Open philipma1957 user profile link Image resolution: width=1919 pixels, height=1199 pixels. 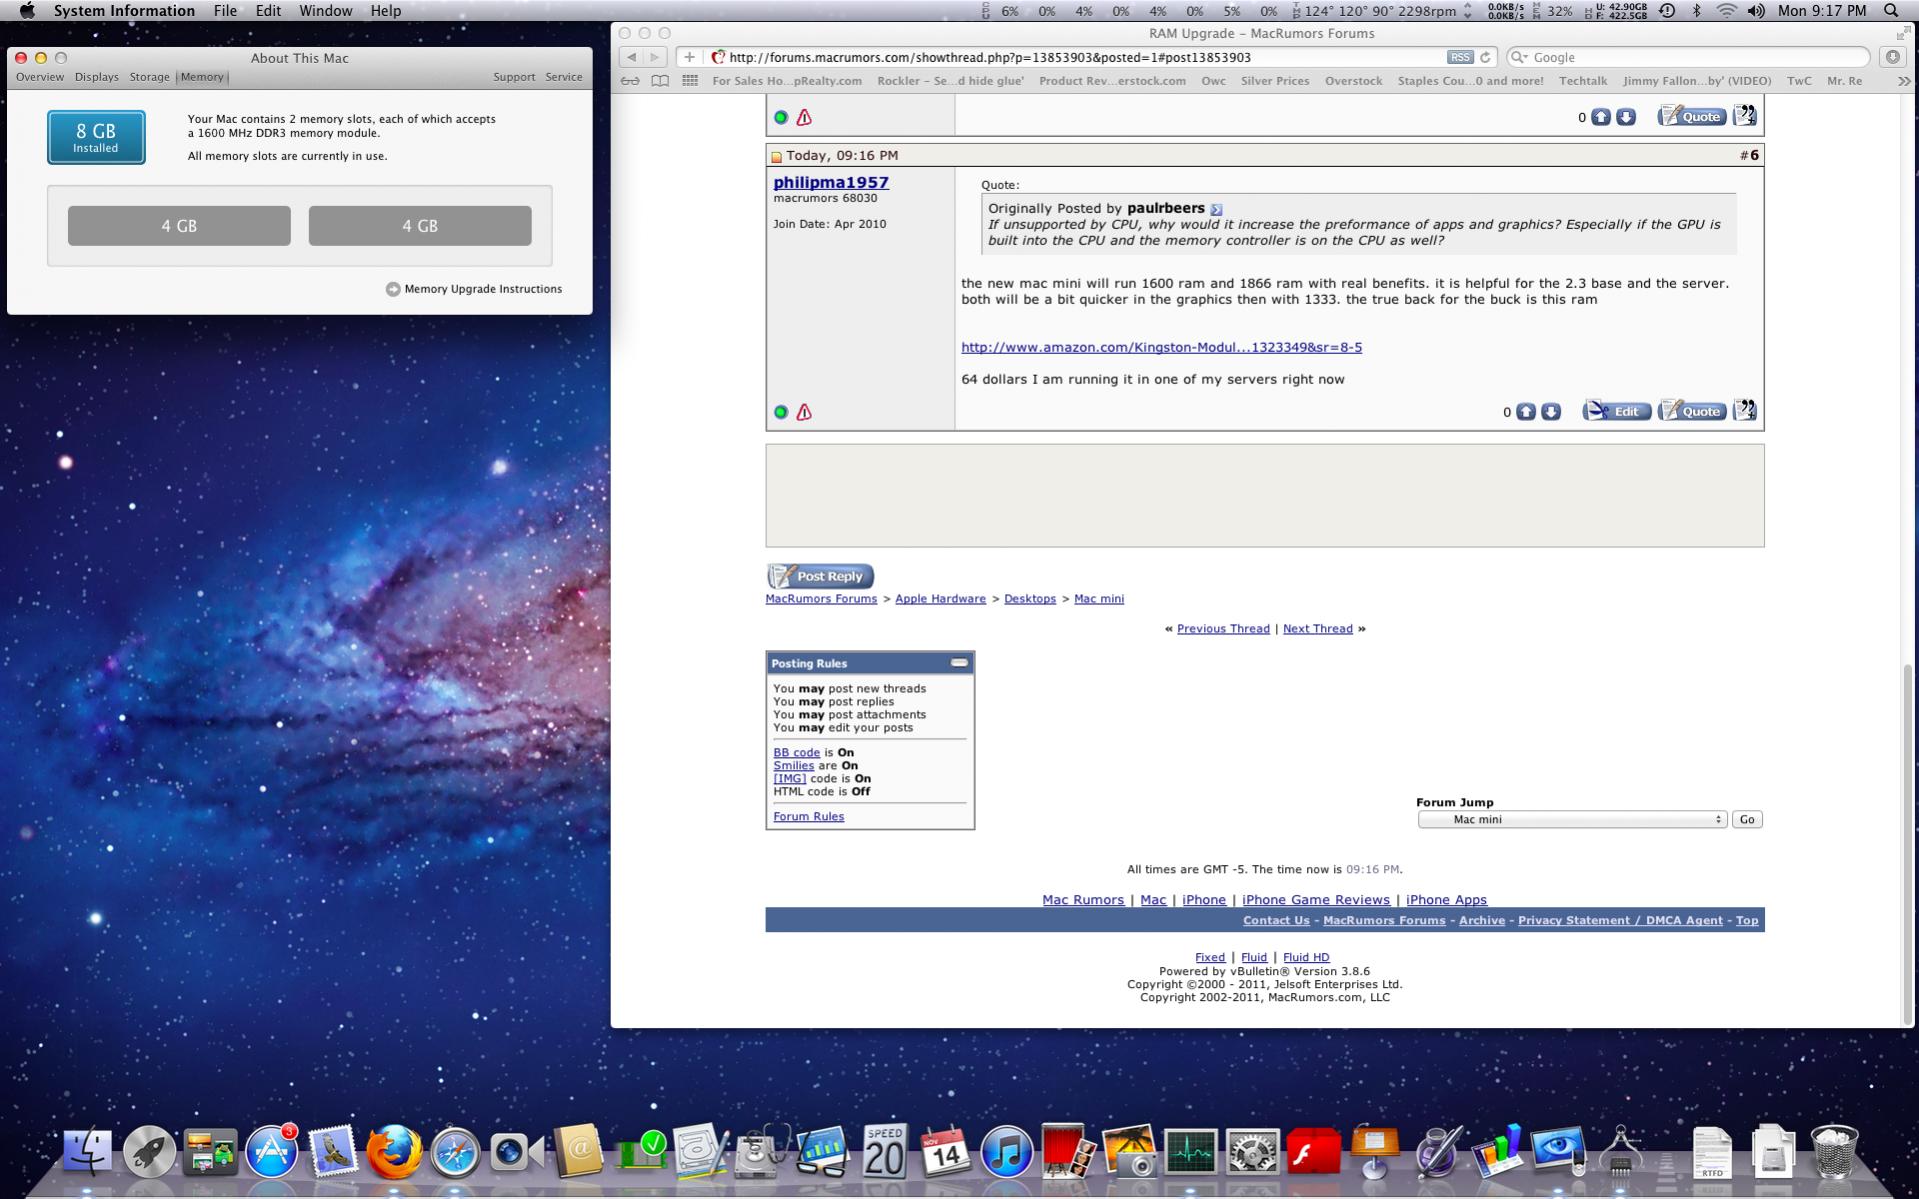tap(831, 182)
